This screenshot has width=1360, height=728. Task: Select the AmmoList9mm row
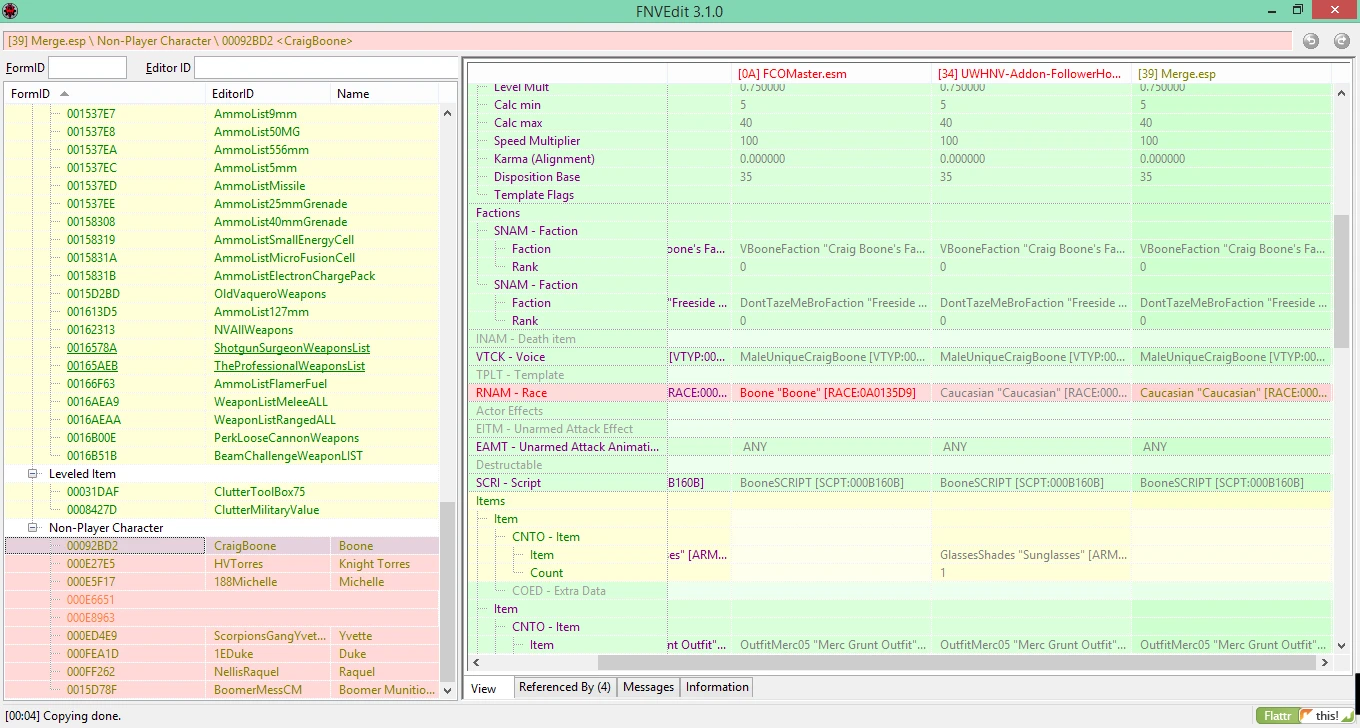[x=221, y=114]
